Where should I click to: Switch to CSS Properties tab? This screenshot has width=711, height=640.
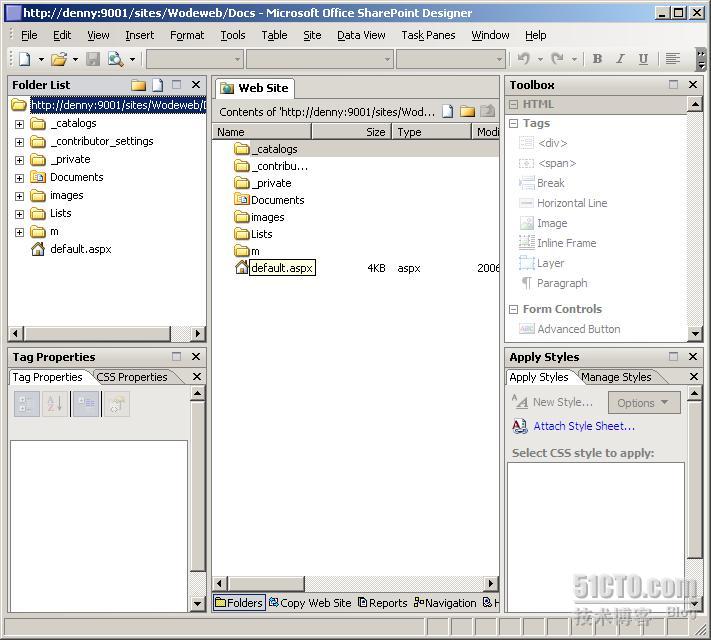point(132,377)
